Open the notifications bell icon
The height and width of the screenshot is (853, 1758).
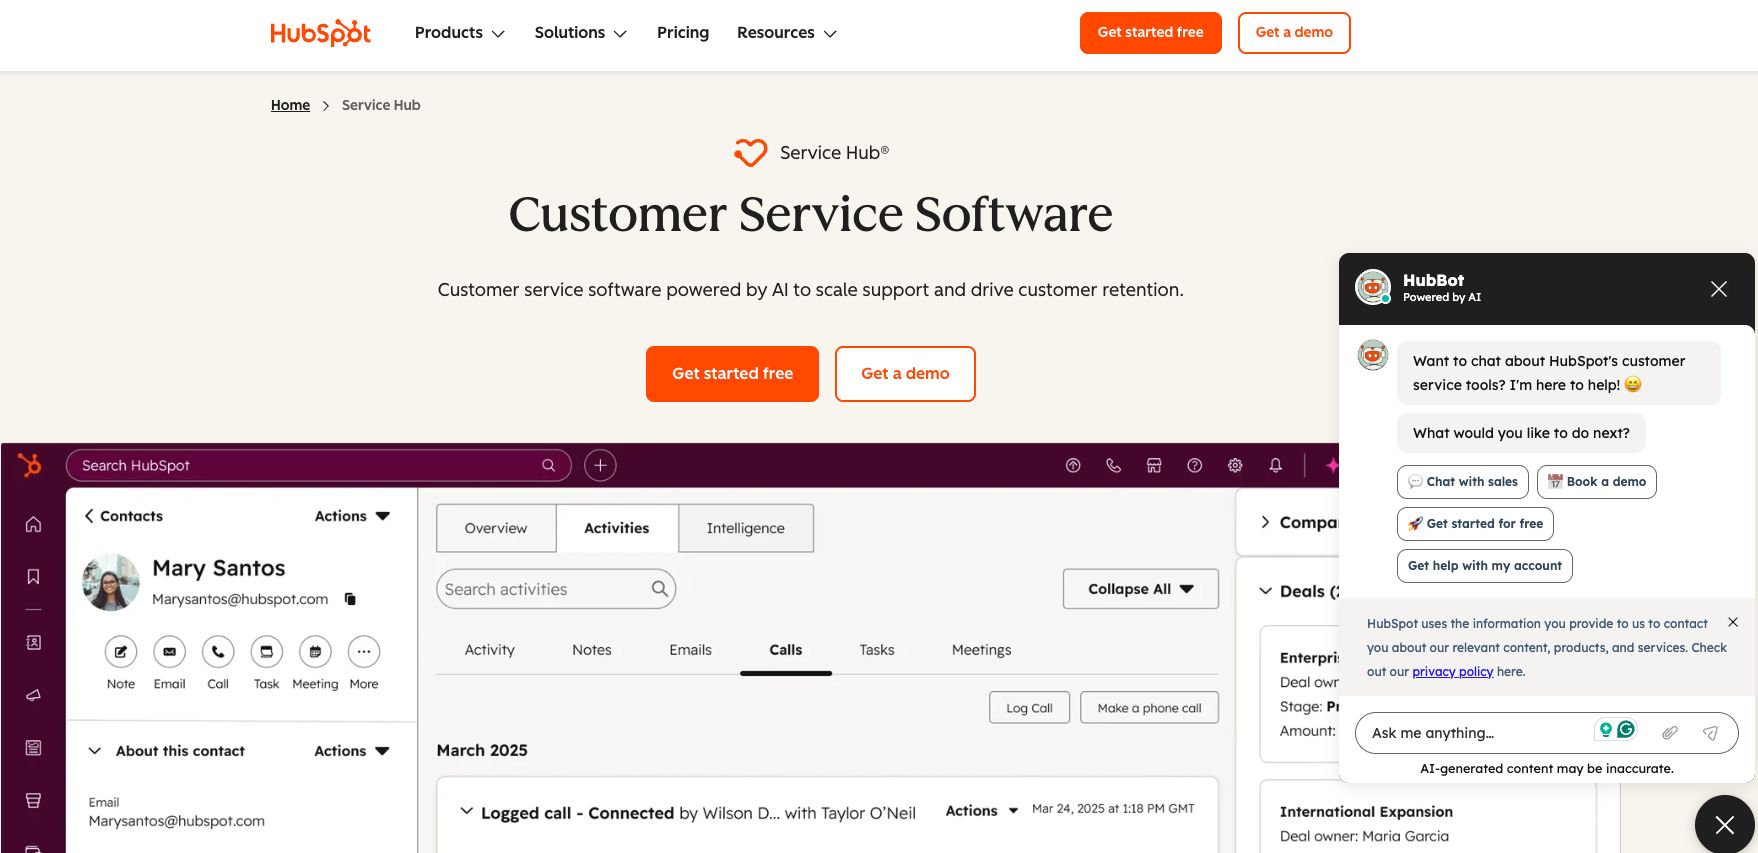click(1275, 465)
